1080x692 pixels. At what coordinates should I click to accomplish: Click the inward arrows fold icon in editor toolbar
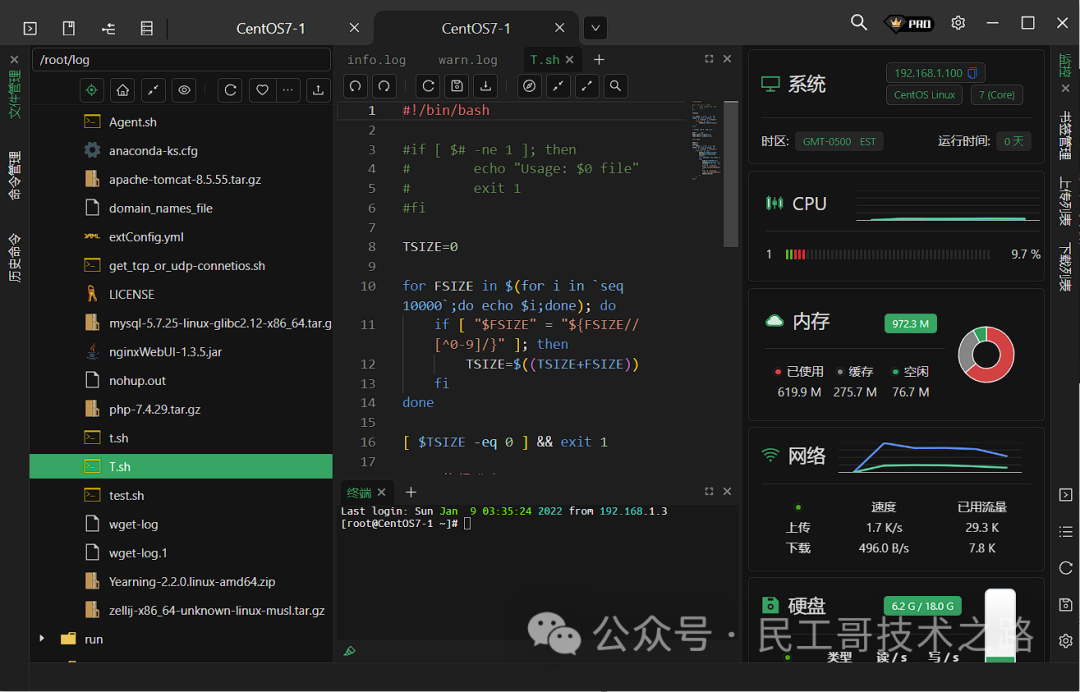pyautogui.click(x=558, y=86)
